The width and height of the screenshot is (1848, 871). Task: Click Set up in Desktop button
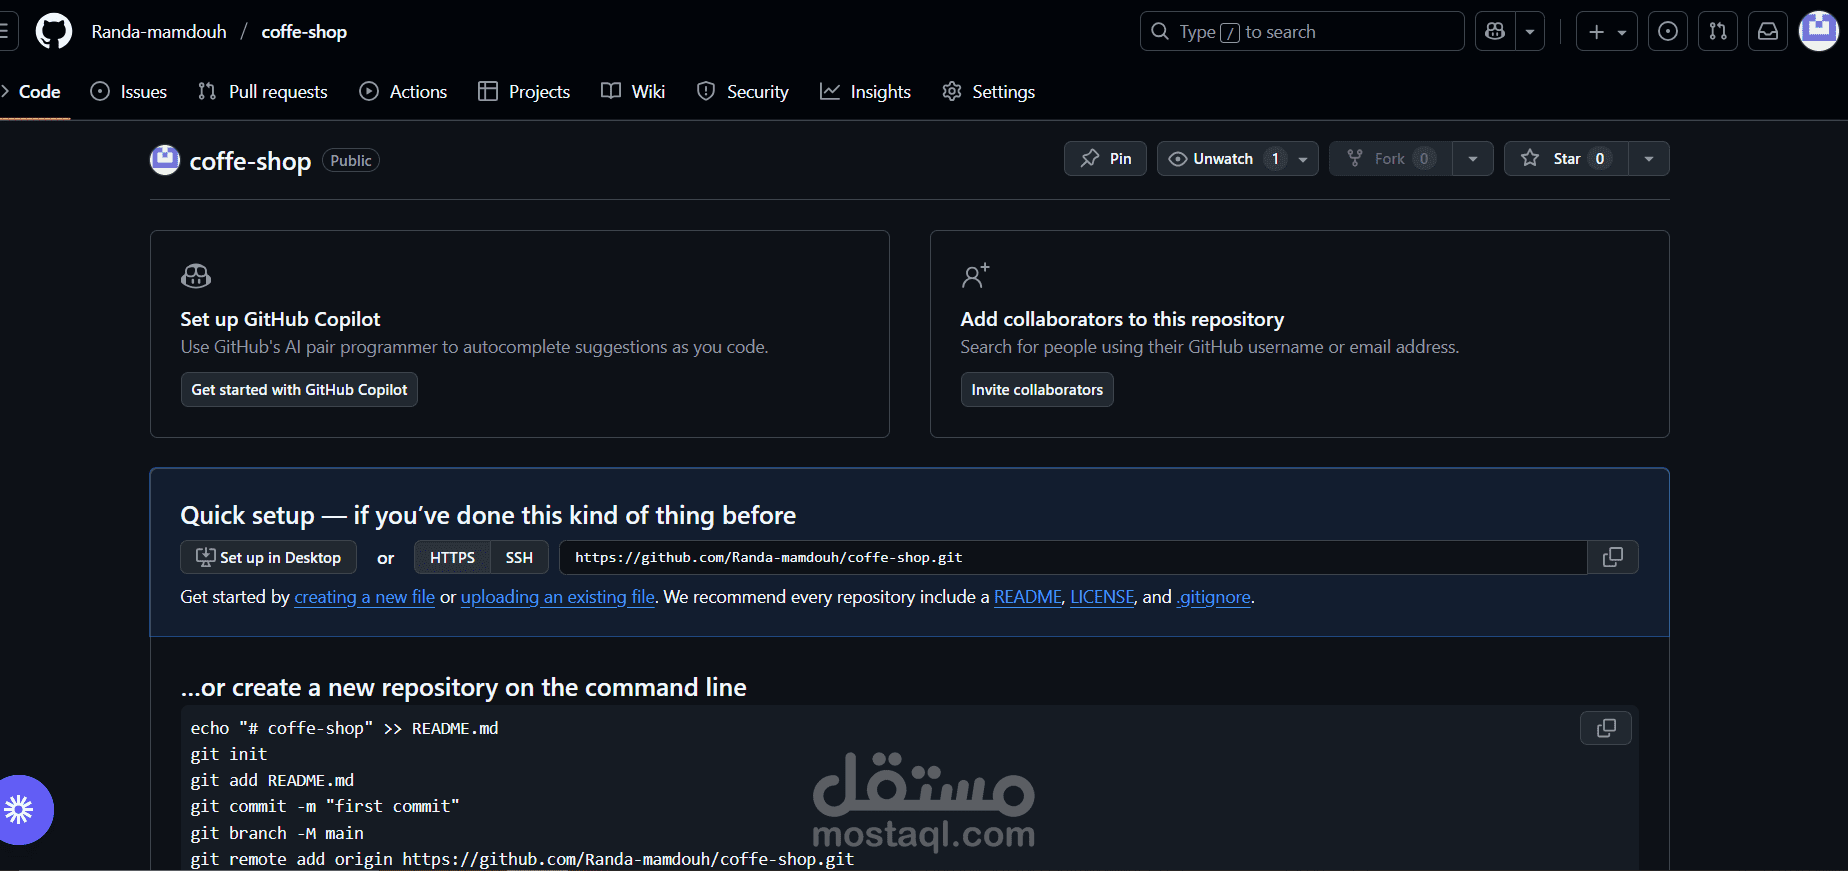coord(268,558)
